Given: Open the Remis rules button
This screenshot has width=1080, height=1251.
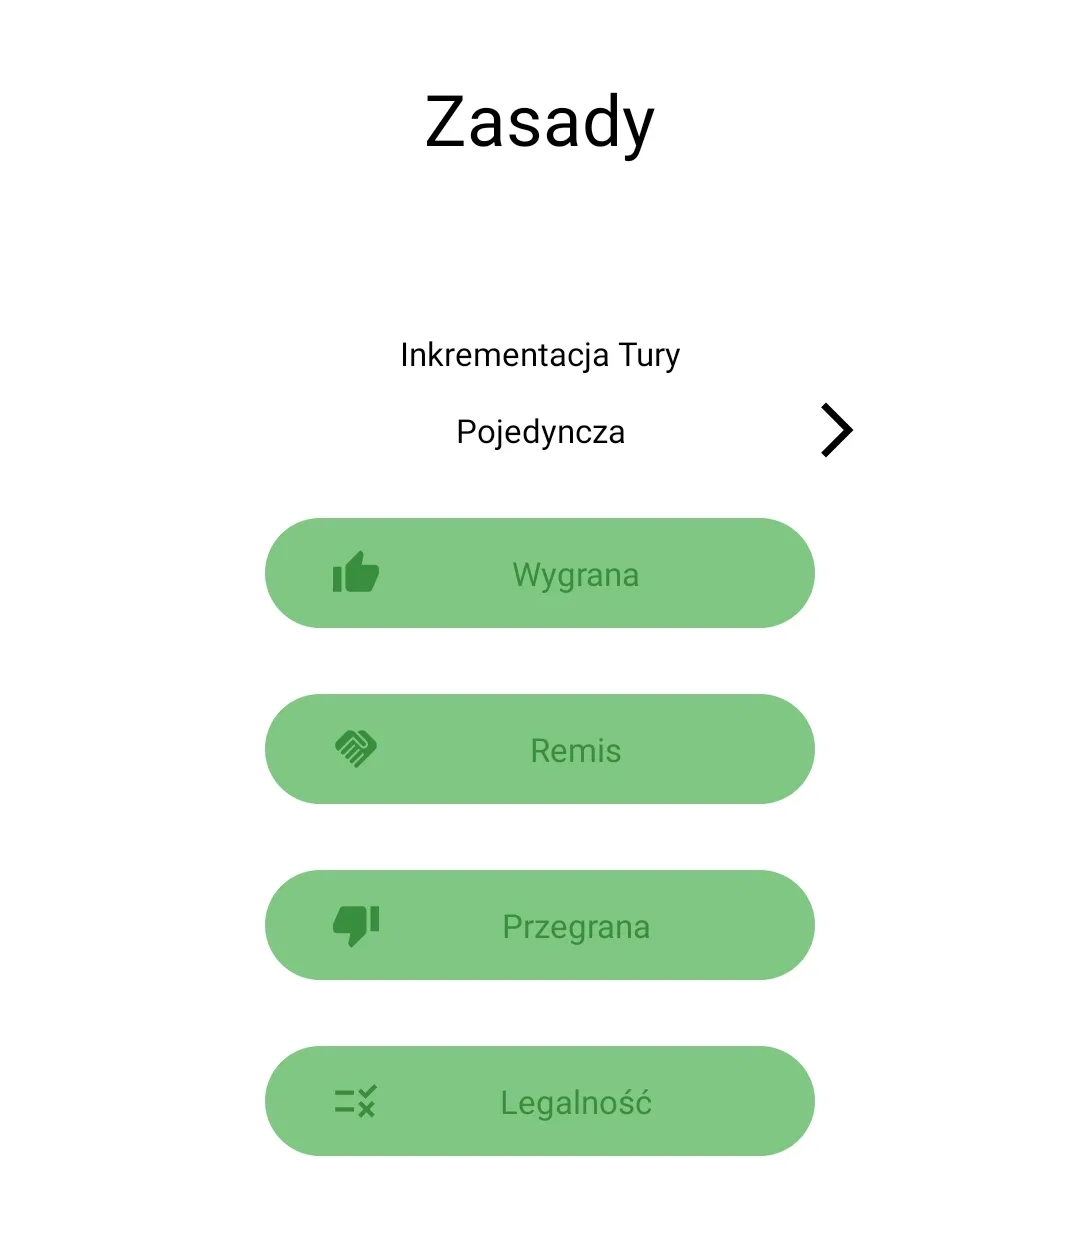Looking at the screenshot, I should tap(540, 749).
